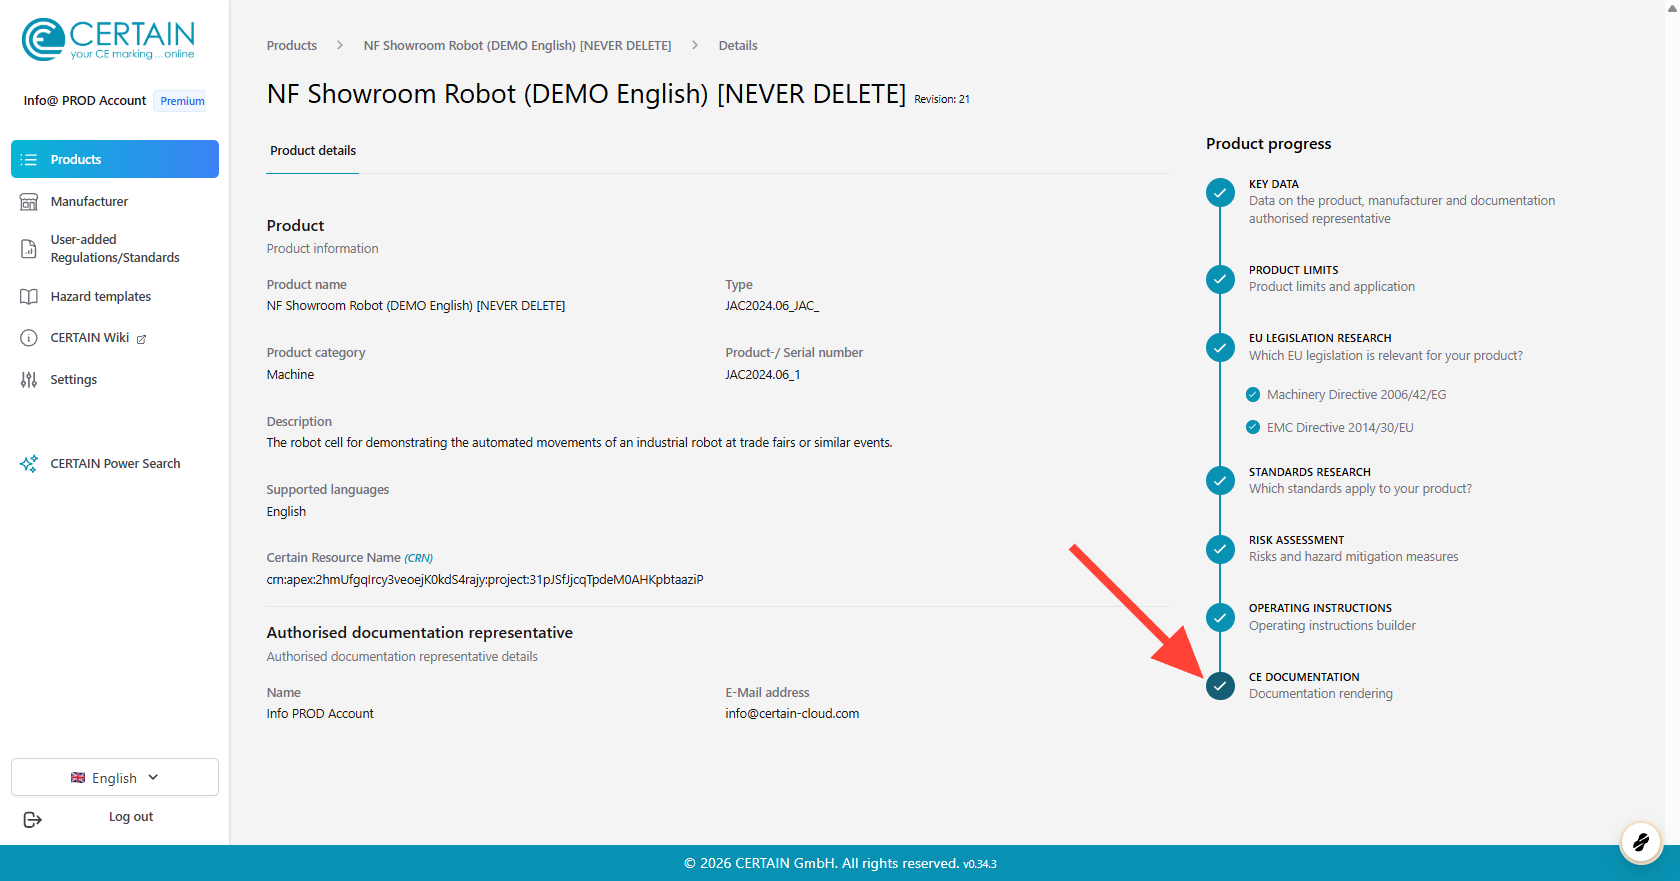Launch CERTAIN Power Search
Viewport: 1680px width, 881px height.
[x=115, y=464]
